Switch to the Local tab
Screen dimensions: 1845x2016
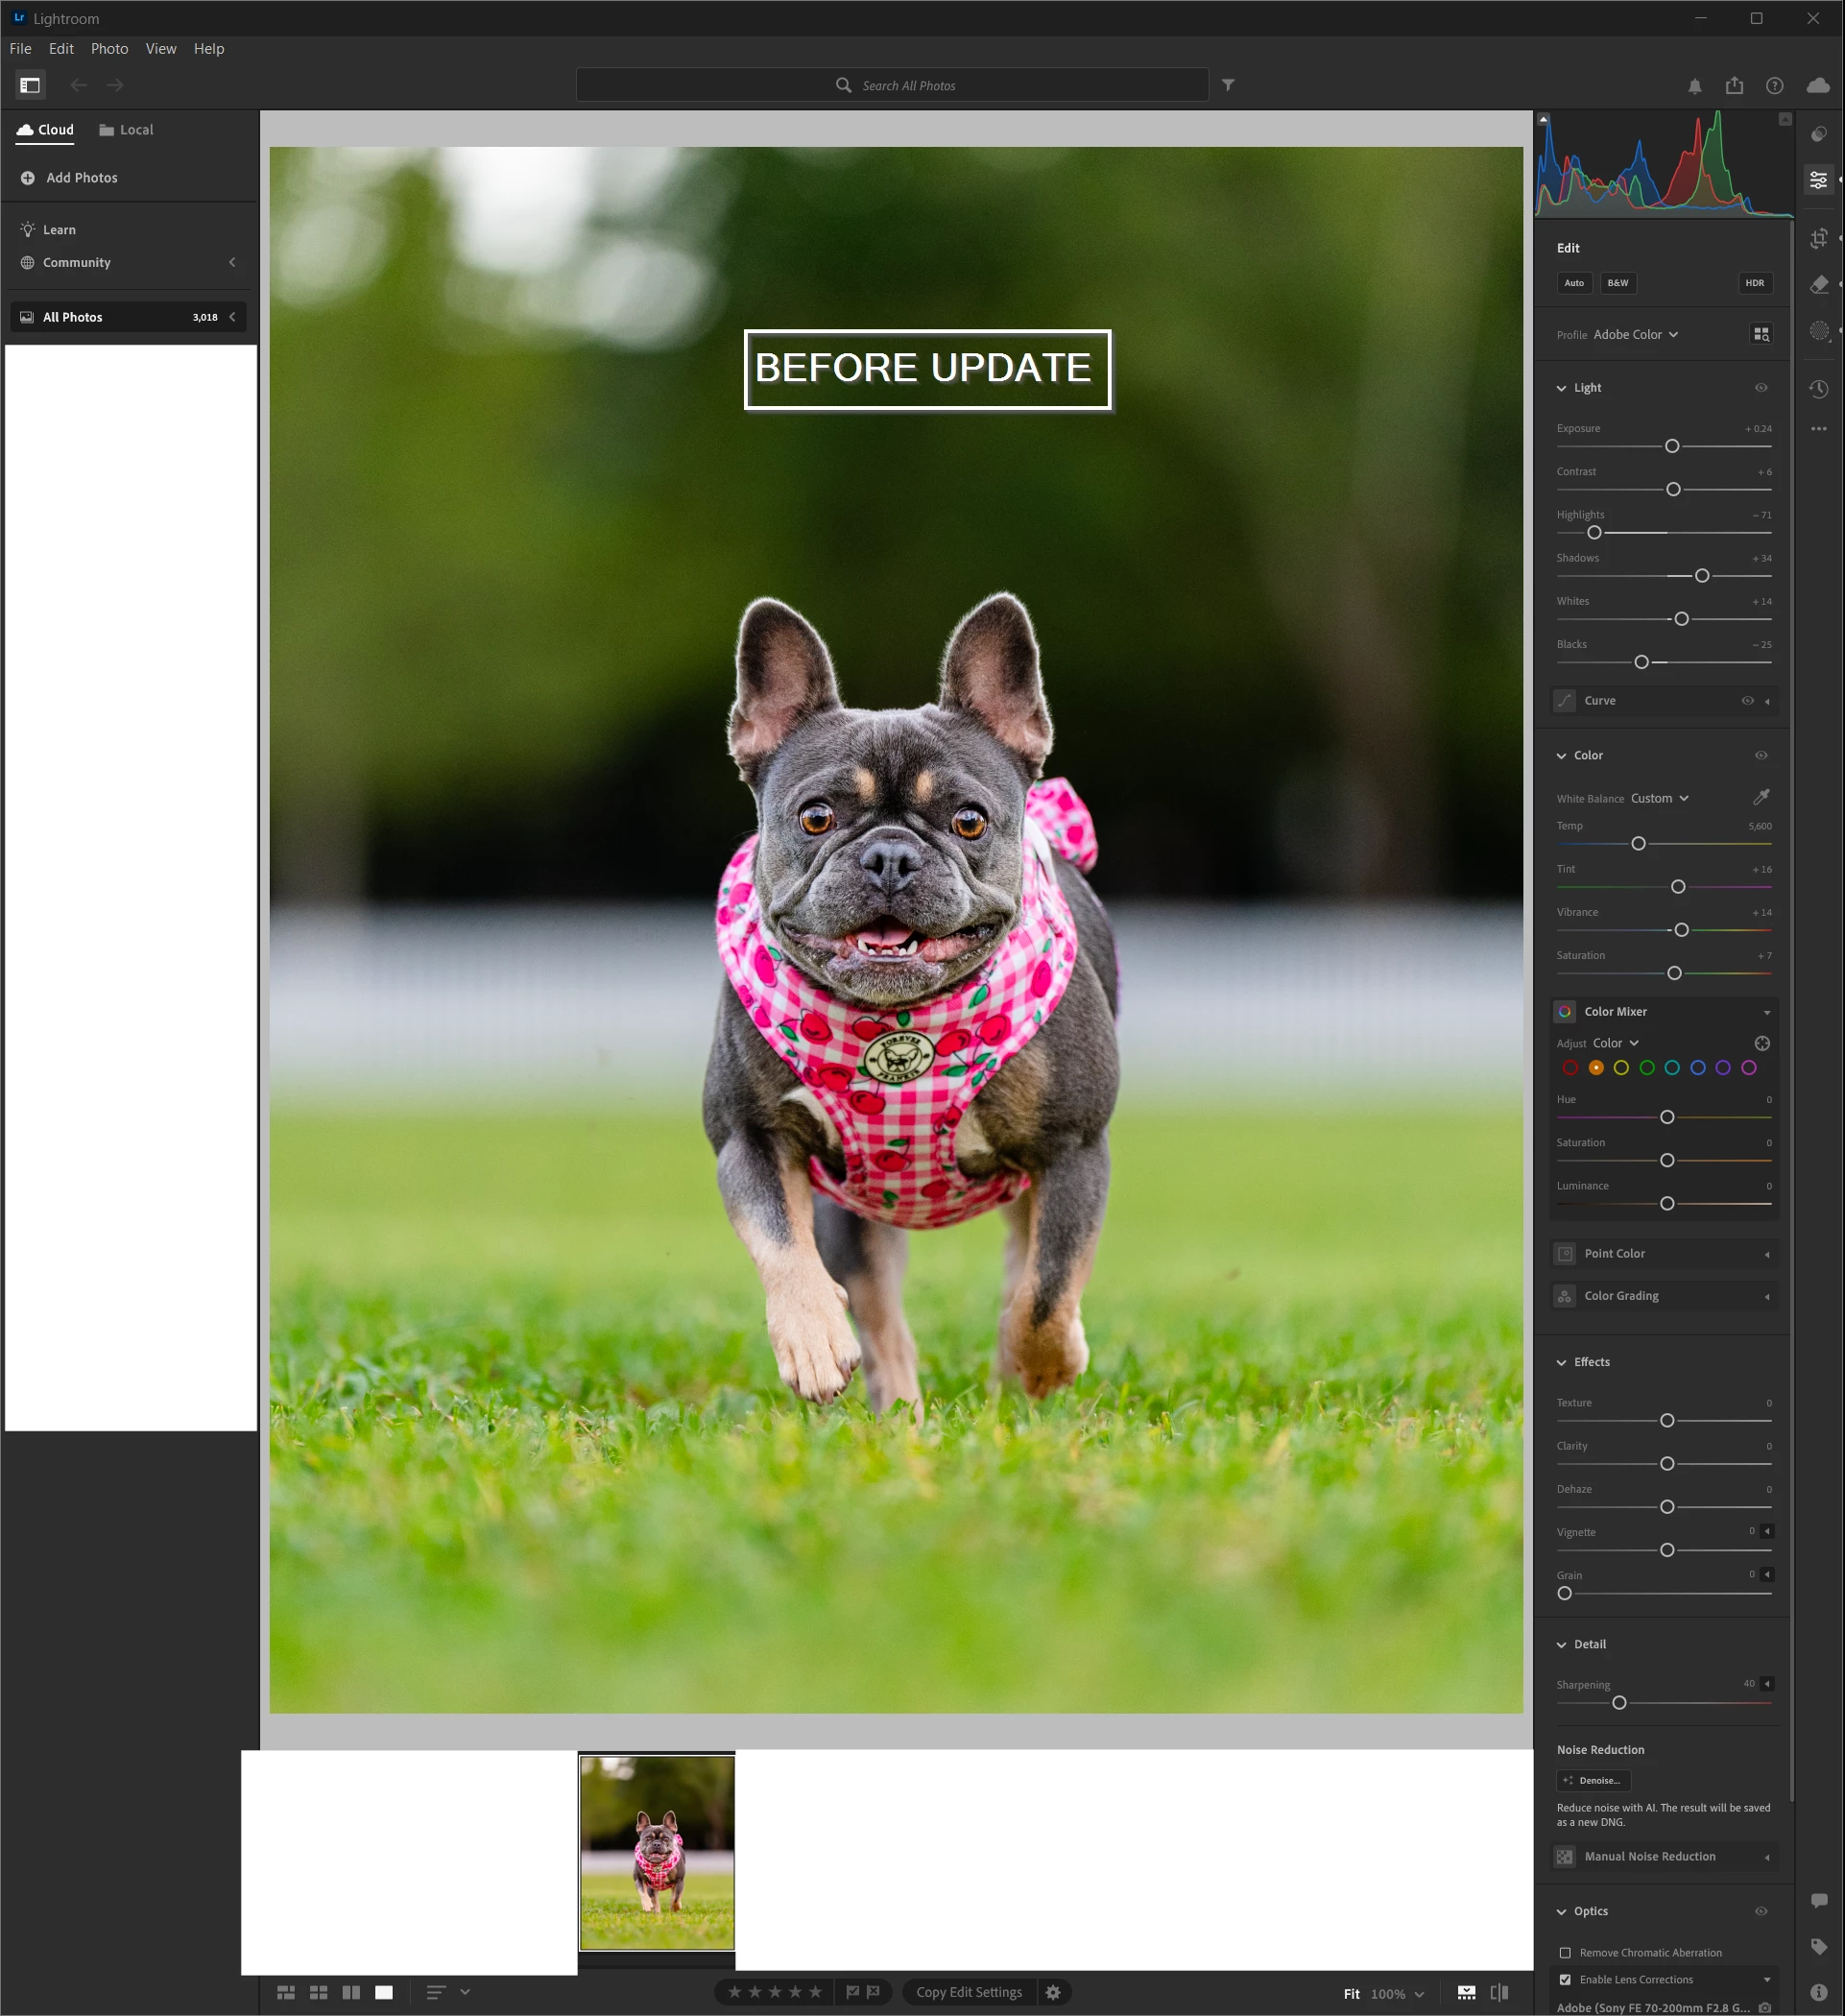point(126,130)
